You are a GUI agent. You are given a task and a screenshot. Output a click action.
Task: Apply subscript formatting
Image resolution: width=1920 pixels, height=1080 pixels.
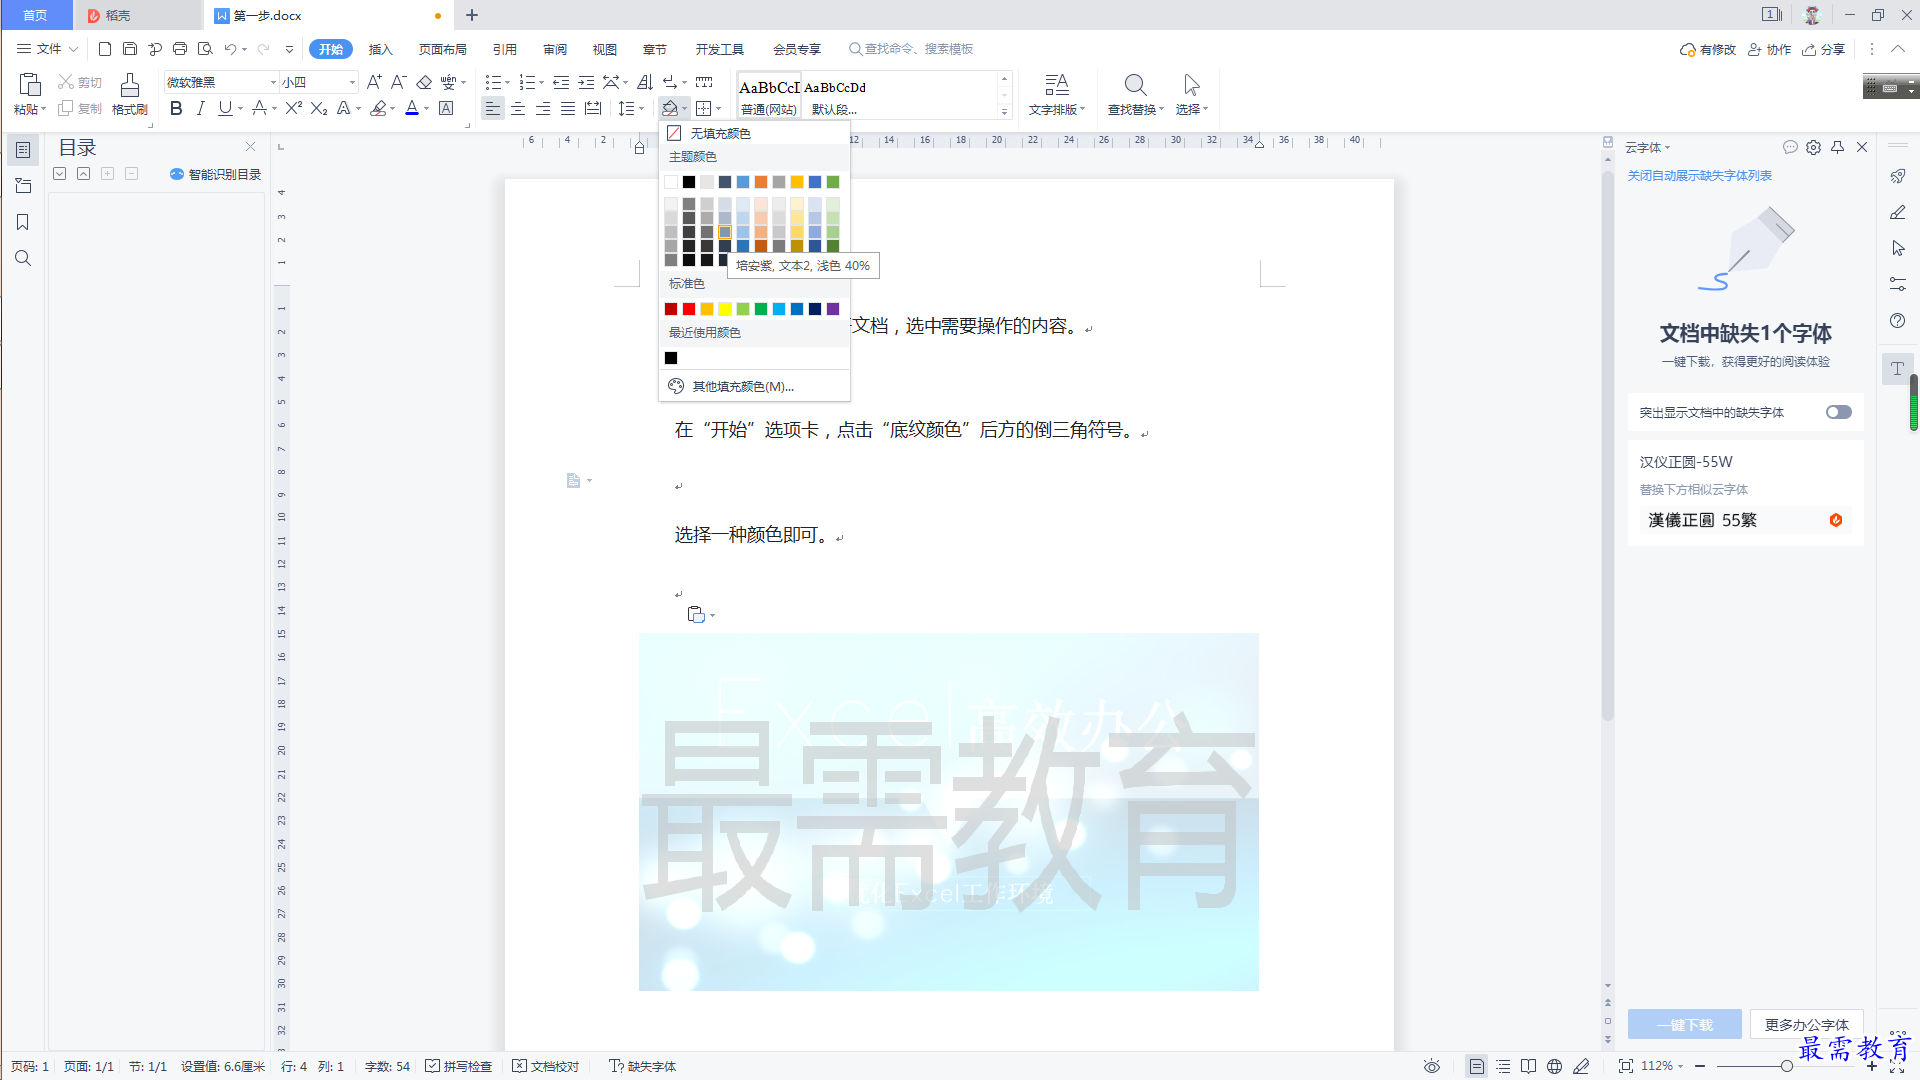click(319, 109)
